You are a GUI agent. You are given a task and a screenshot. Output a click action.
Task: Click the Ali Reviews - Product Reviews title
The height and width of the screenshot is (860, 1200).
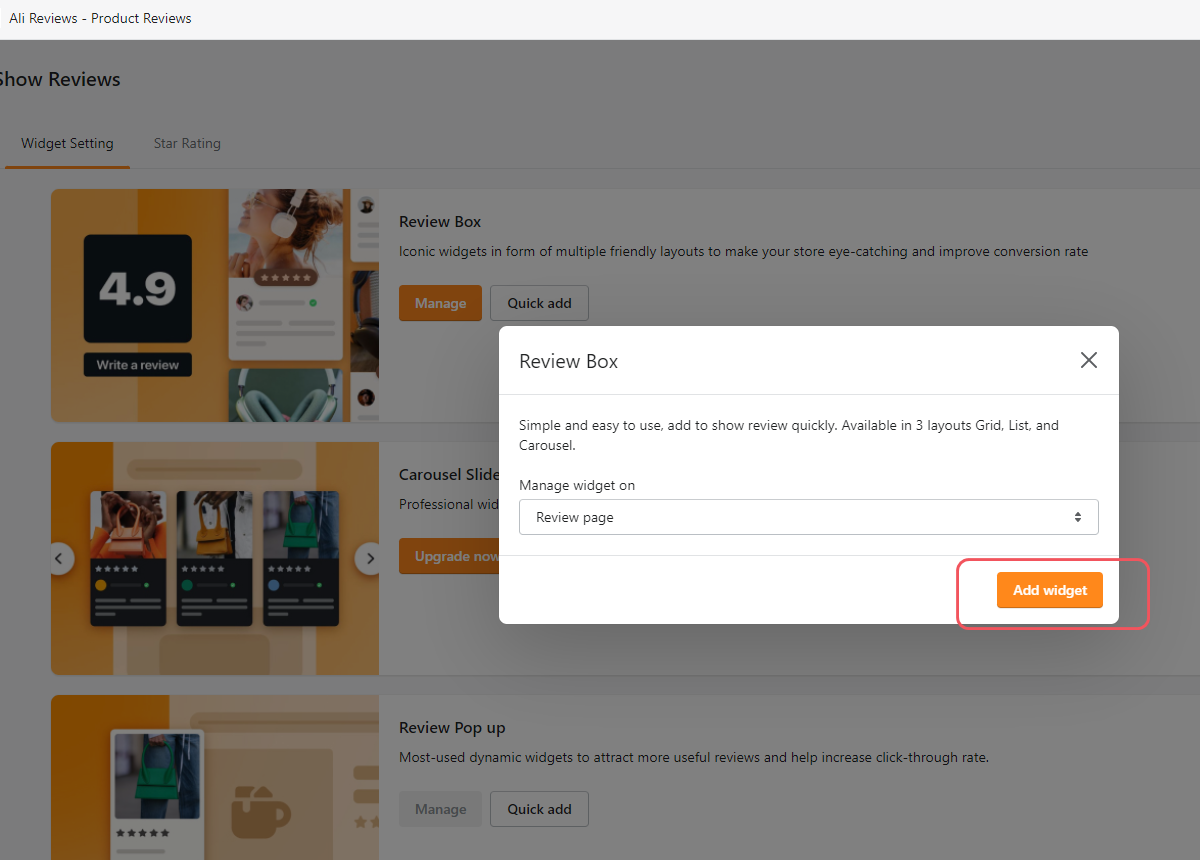pyautogui.click(x=100, y=18)
